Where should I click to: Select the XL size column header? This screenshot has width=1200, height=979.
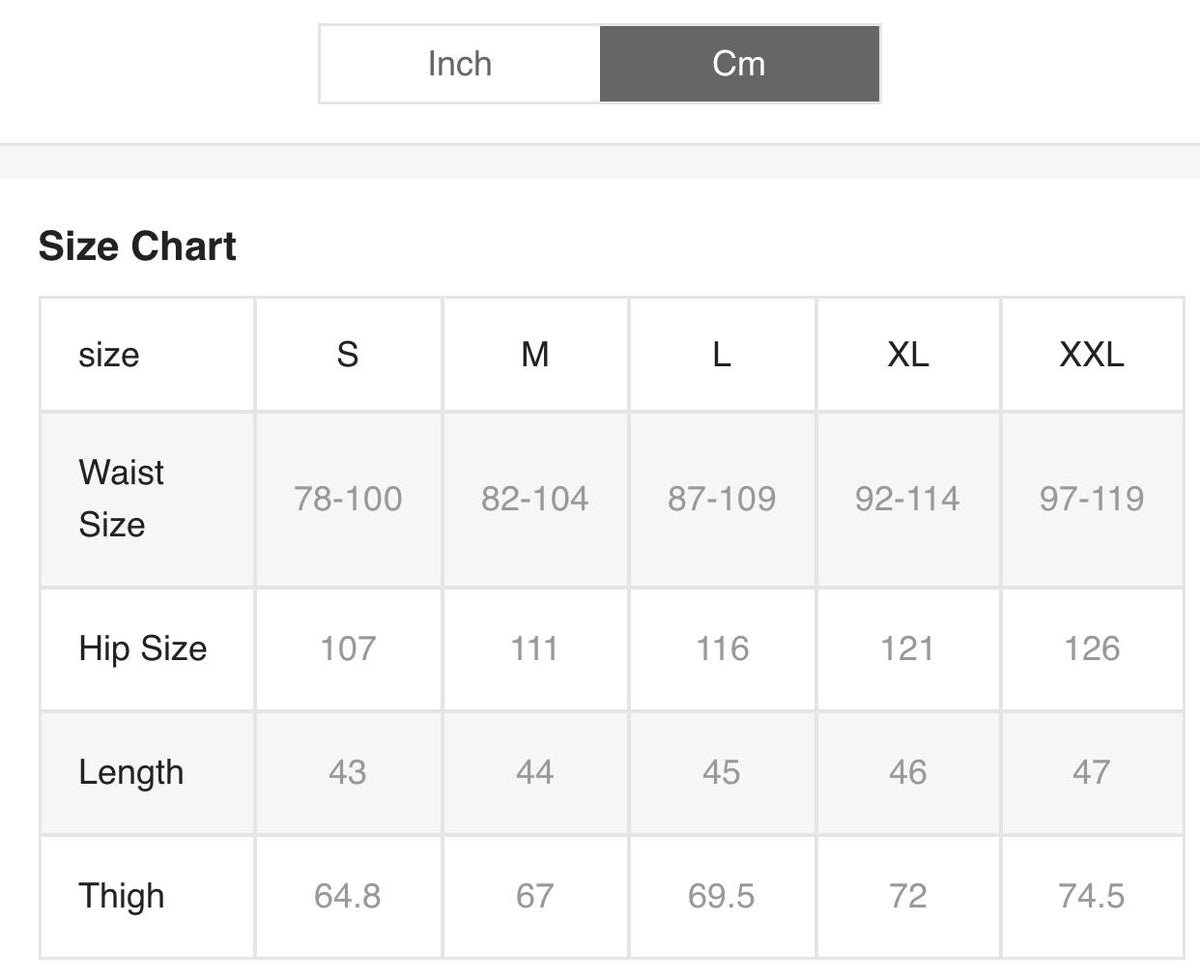(x=908, y=354)
